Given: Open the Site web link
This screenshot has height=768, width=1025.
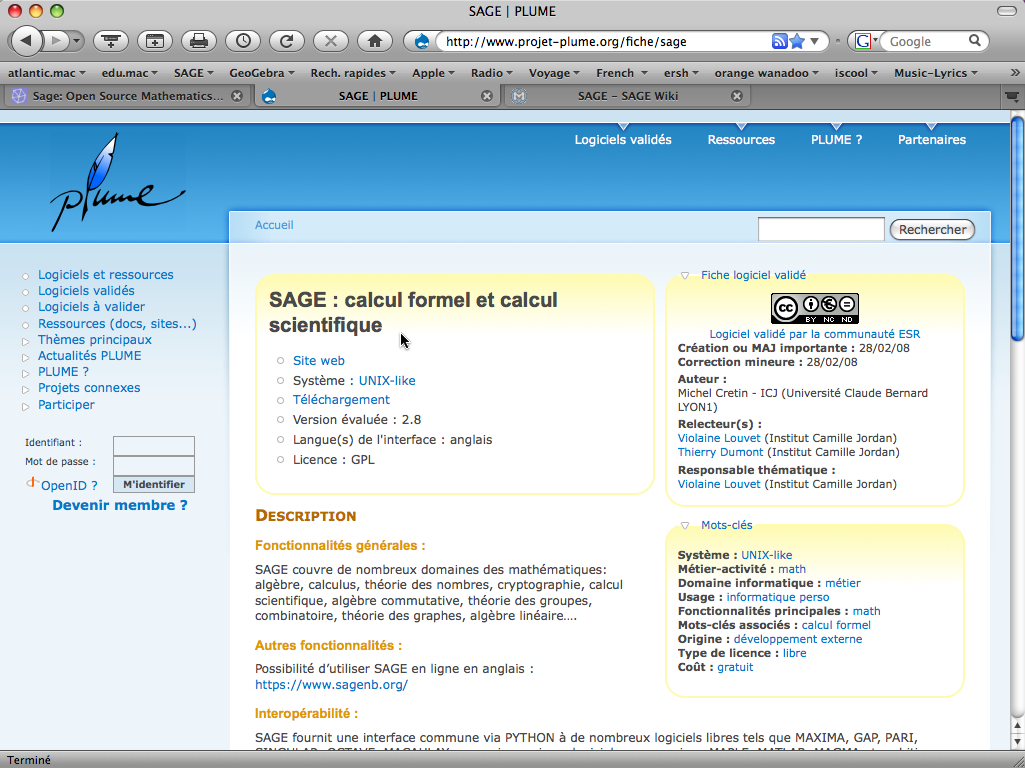Looking at the screenshot, I should [318, 361].
